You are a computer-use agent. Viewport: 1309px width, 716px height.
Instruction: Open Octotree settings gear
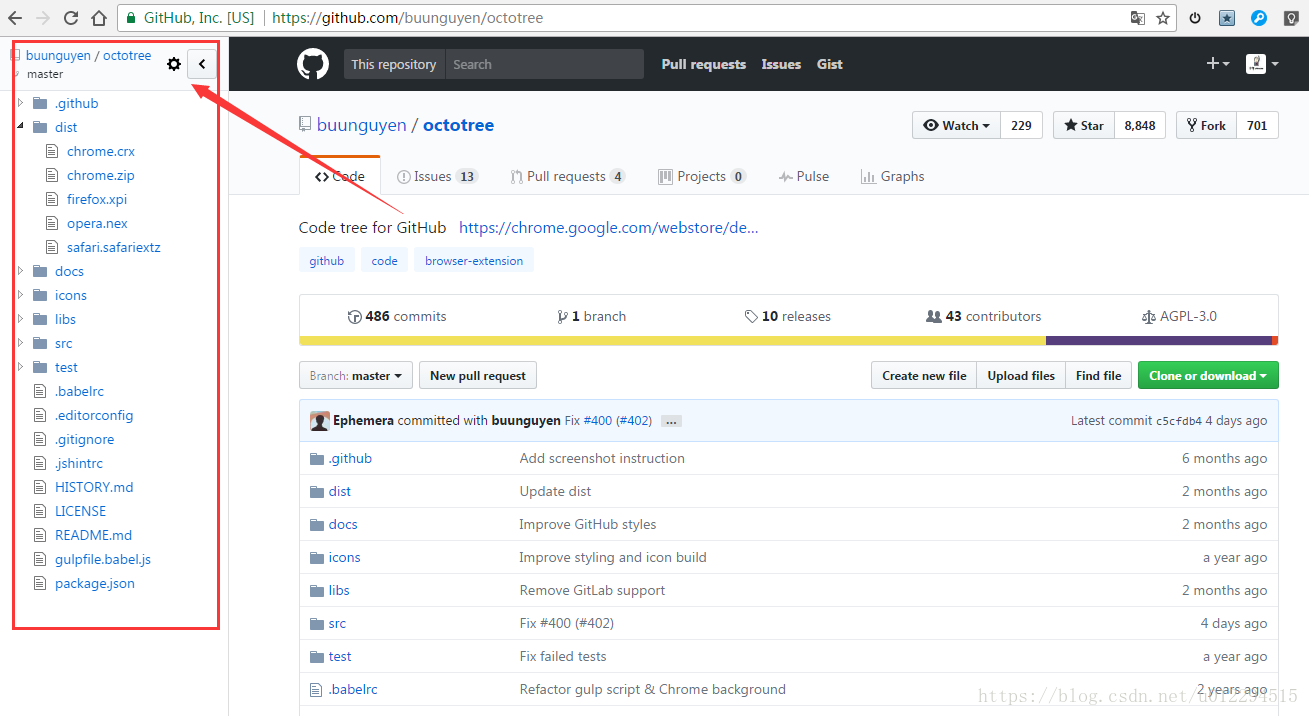174,64
